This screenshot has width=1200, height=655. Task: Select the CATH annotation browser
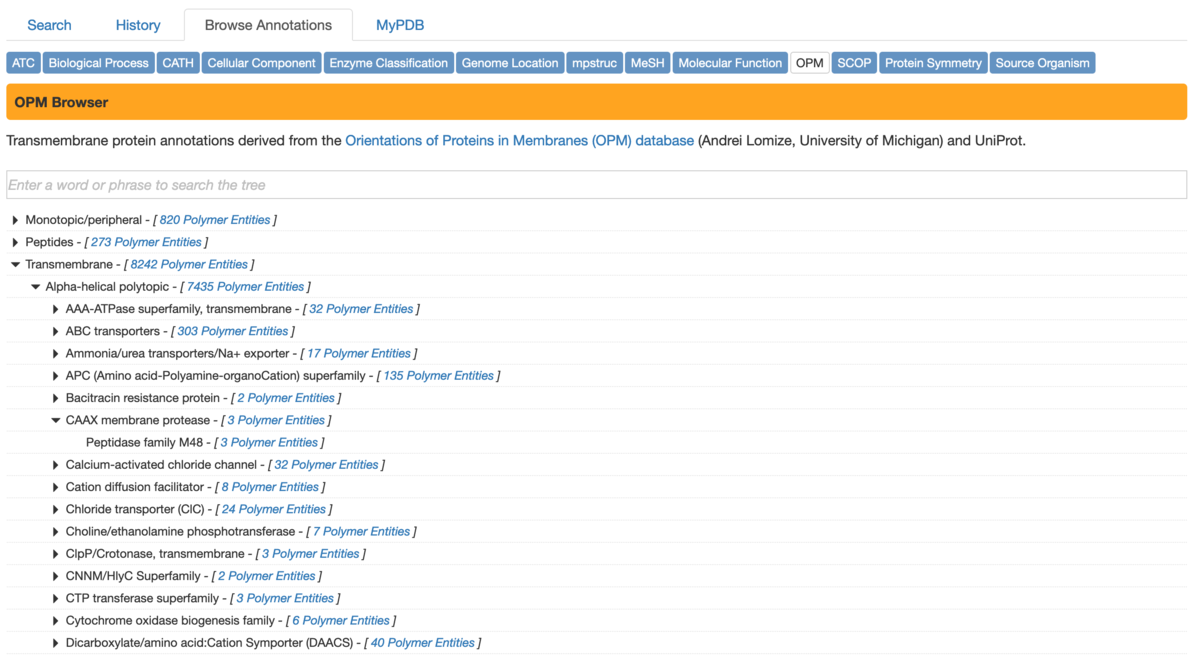click(177, 62)
